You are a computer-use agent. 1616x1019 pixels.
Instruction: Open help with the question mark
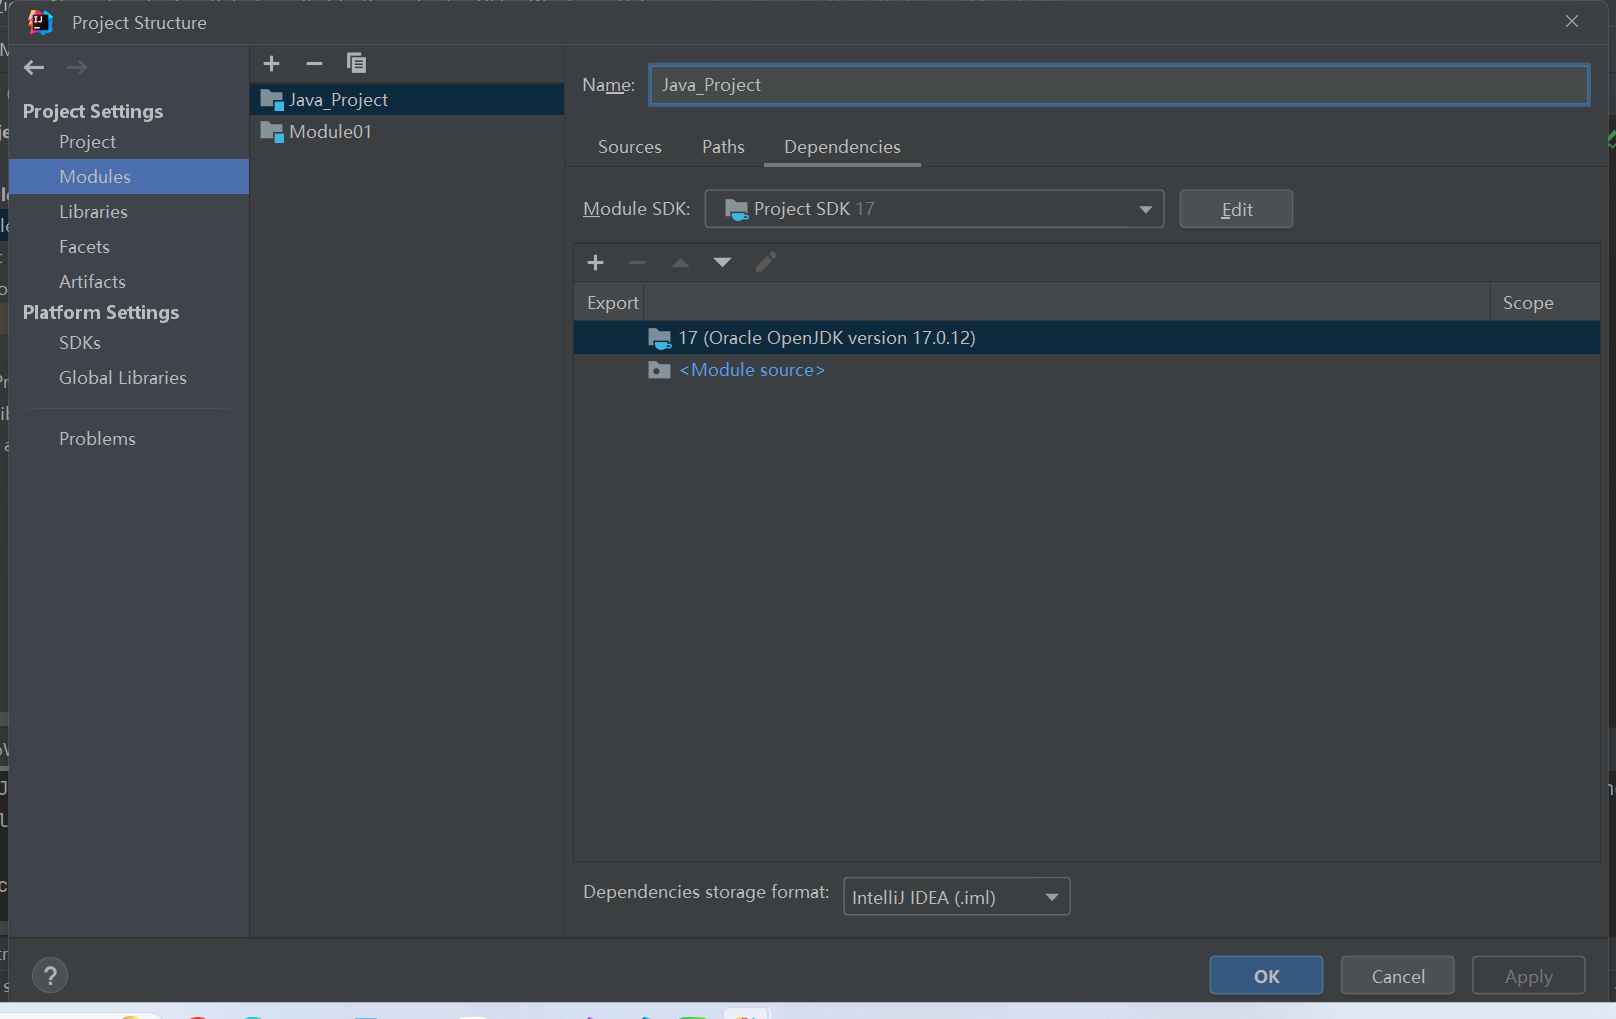click(50, 975)
